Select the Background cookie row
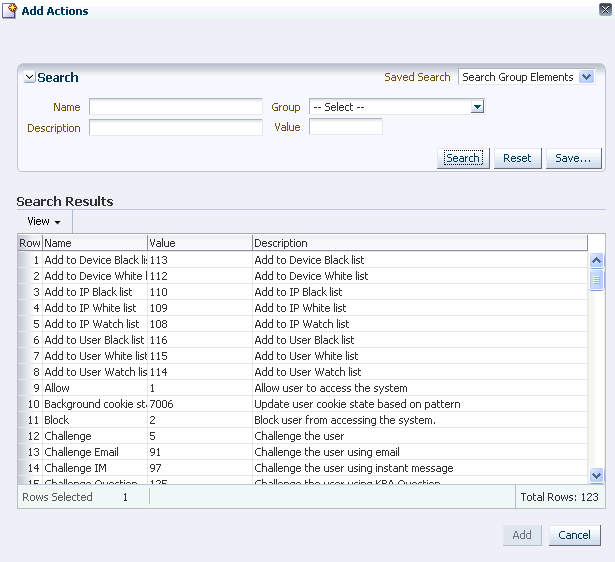This screenshot has height=562, width=615. [x=302, y=404]
